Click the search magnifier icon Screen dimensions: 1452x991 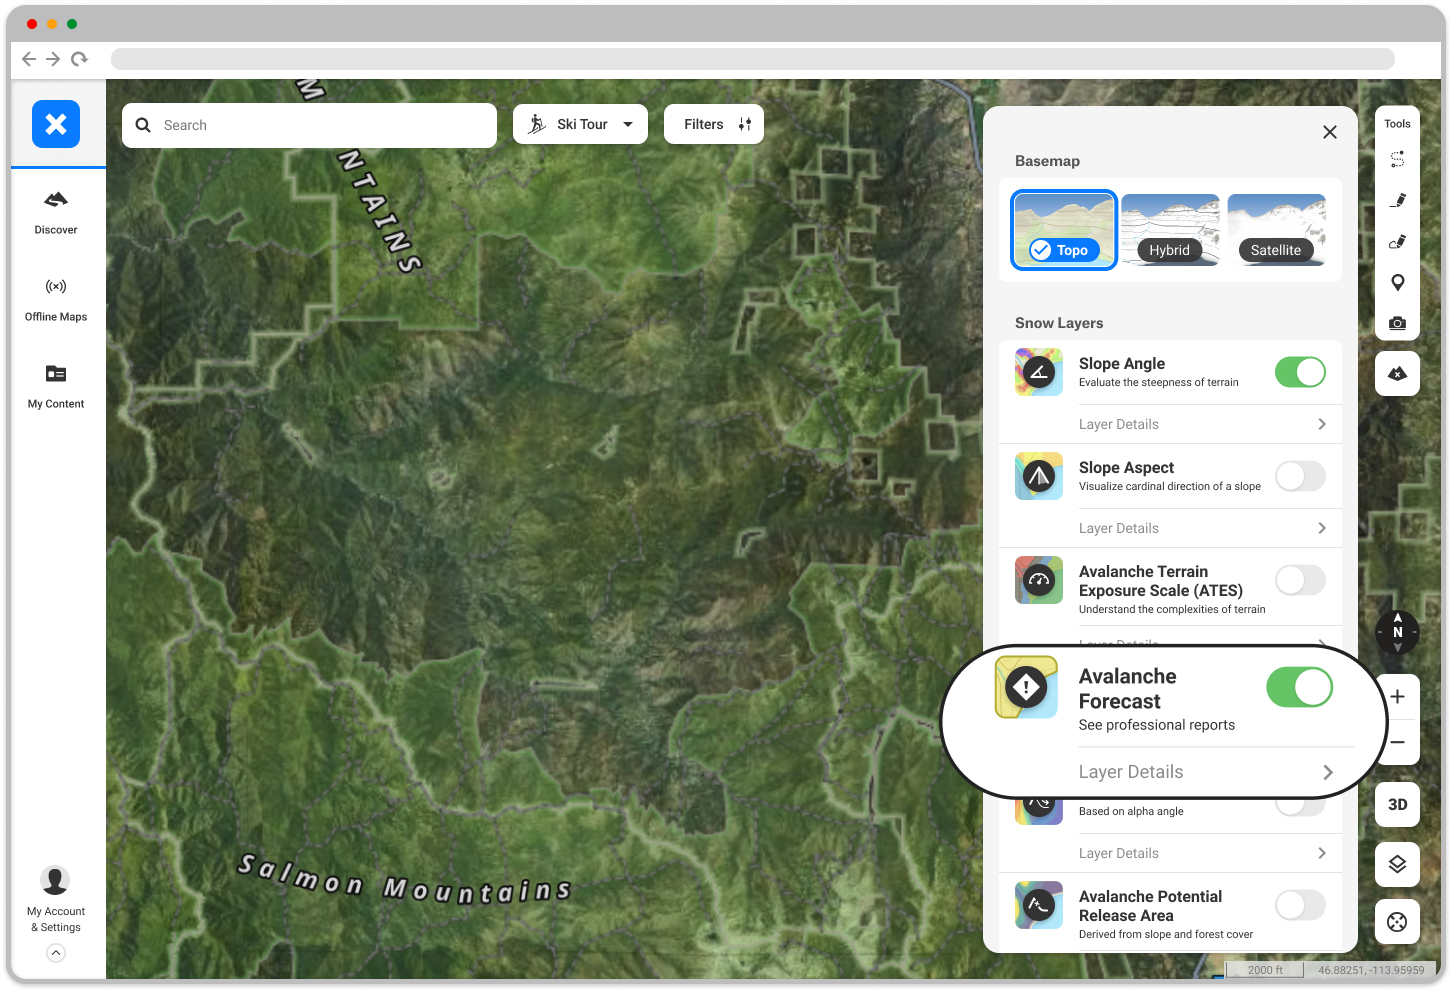pos(143,125)
